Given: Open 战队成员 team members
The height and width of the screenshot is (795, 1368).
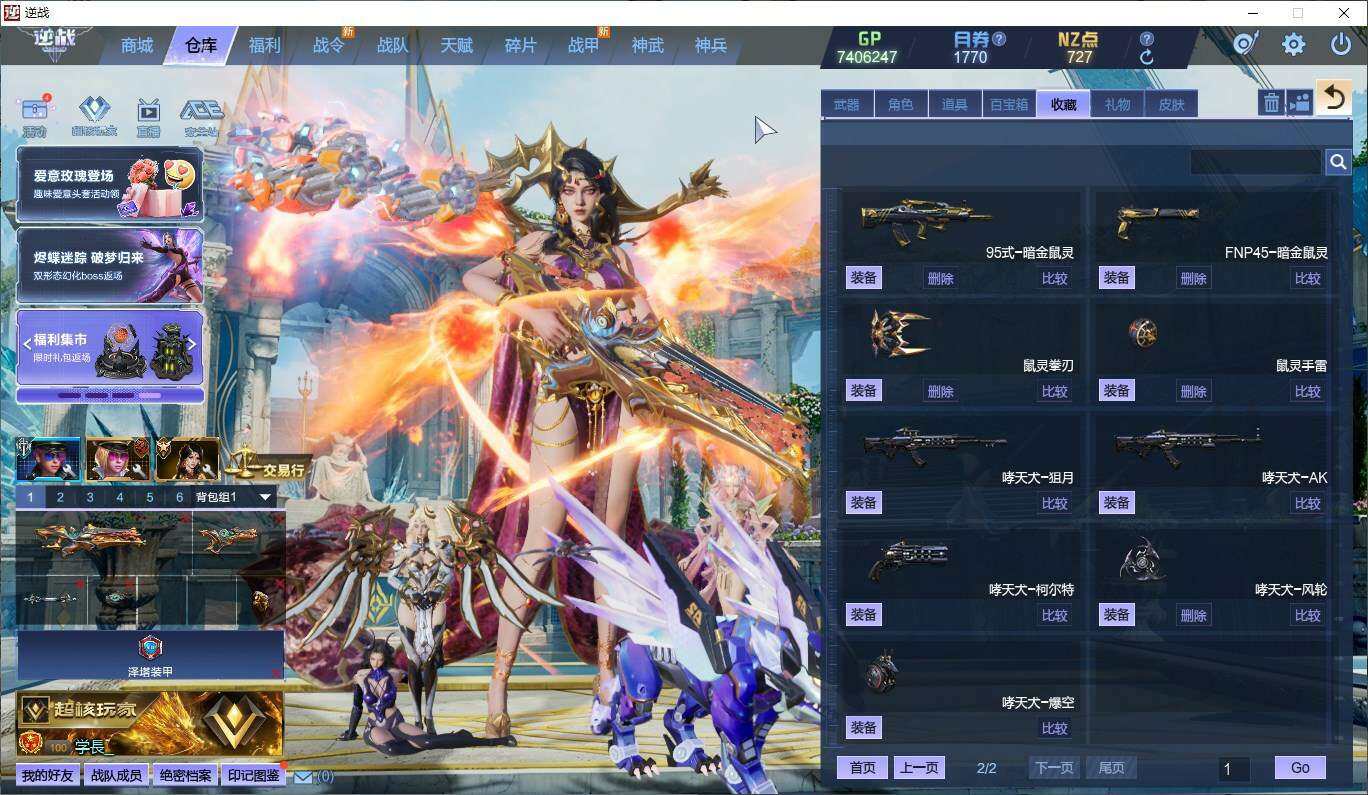Looking at the screenshot, I should [x=116, y=776].
